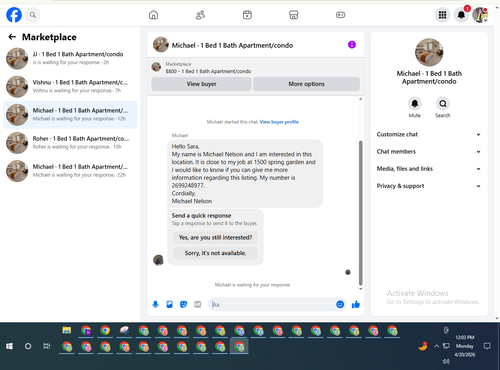Click chat scrollbar up arrow
Viewport: 500px width, 370px height.
click(360, 99)
